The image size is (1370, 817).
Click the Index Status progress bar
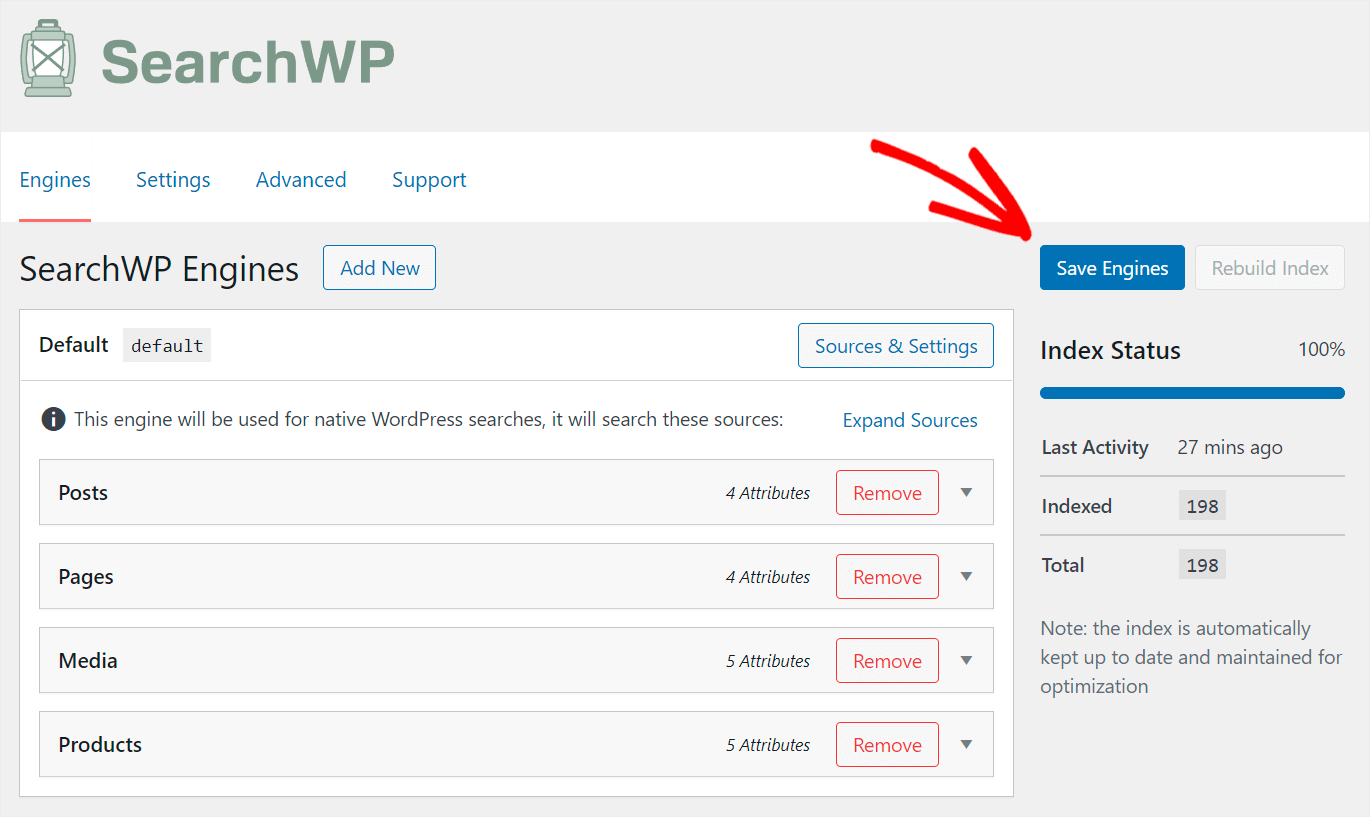coord(1192,393)
